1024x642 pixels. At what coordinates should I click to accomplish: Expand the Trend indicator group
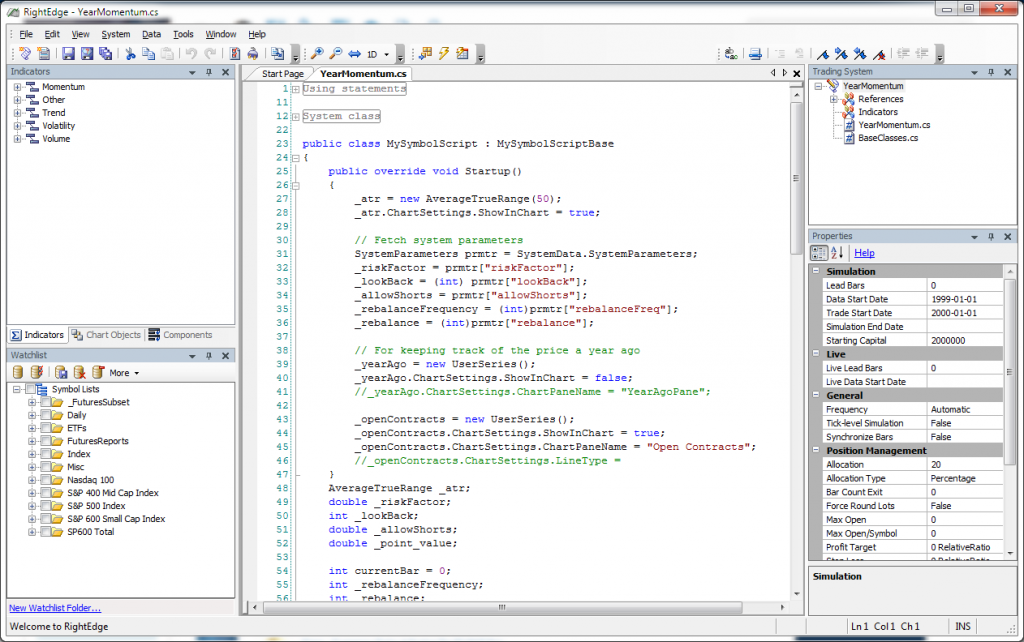click(17, 113)
